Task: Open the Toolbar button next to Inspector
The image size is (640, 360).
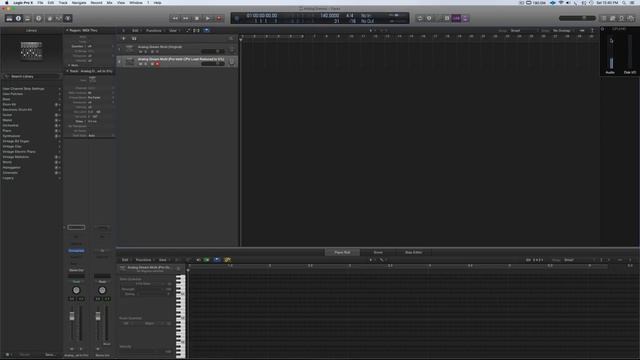Action: (27, 18)
